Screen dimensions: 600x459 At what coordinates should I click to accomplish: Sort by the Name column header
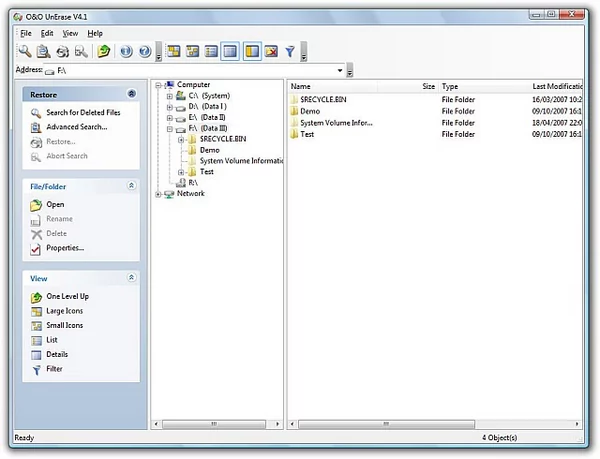click(332, 86)
